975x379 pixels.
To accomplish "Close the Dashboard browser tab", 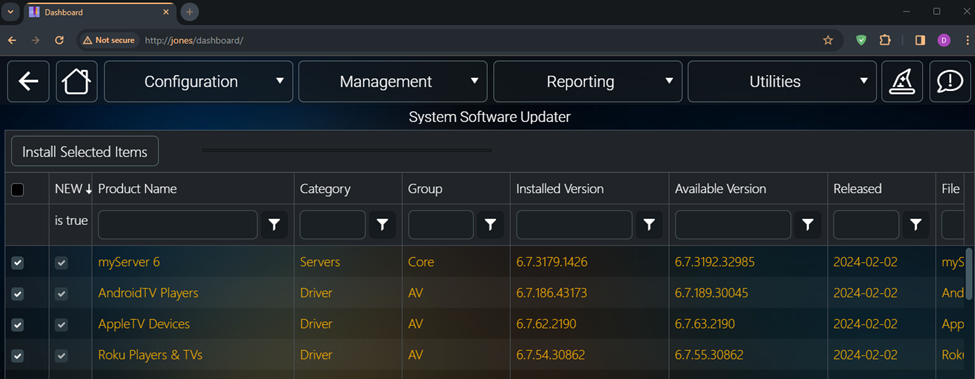I will pyautogui.click(x=165, y=12).
